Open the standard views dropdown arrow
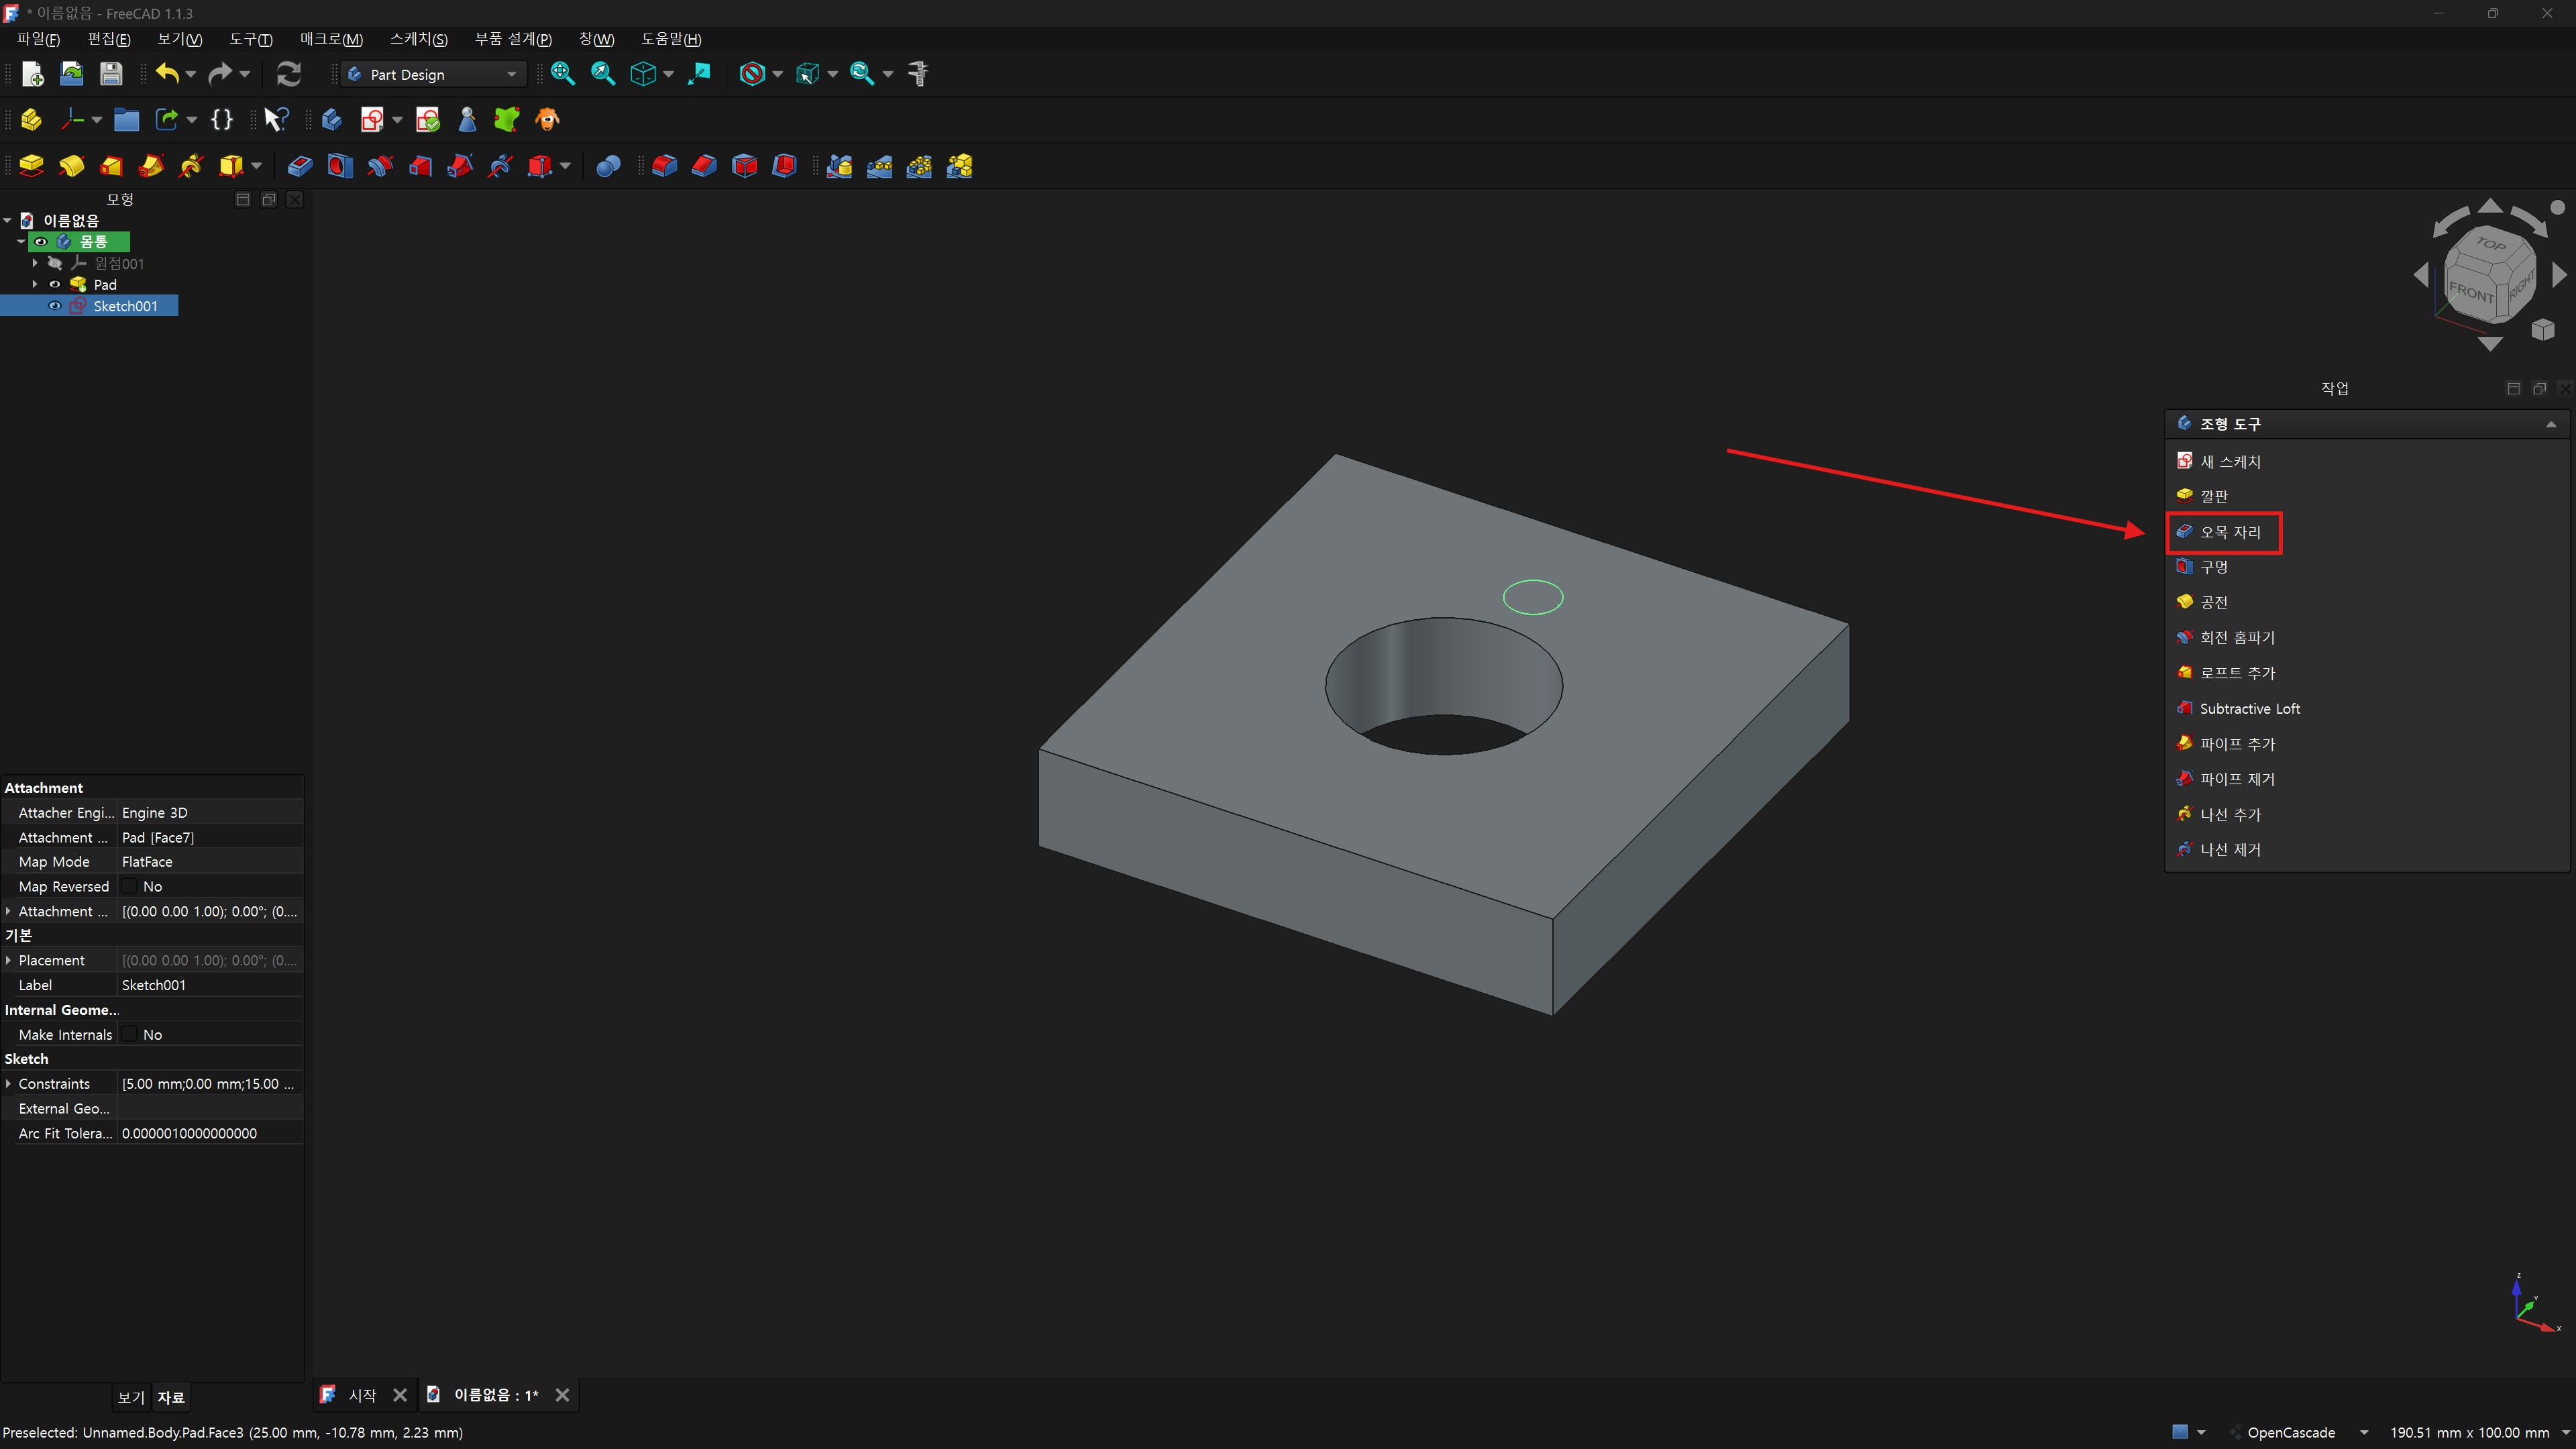The image size is (2576, 1449). coord(669,74)
